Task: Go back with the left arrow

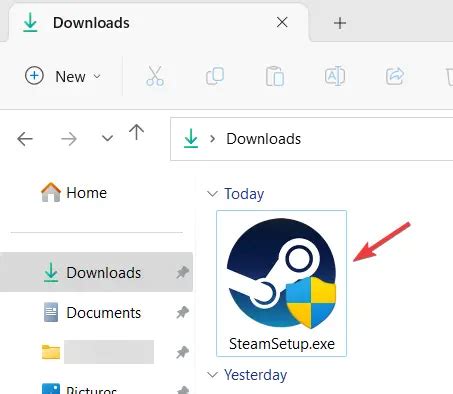Action: (x=25, y=139)
